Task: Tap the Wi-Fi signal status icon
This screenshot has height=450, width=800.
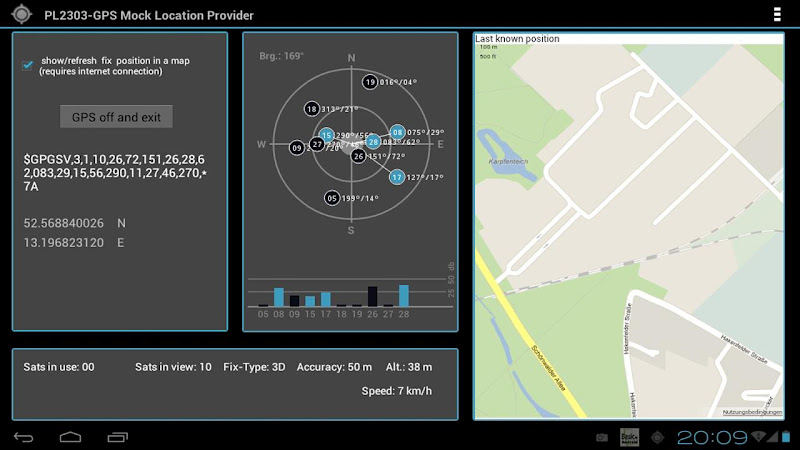Action: click(x=759, y=436)
